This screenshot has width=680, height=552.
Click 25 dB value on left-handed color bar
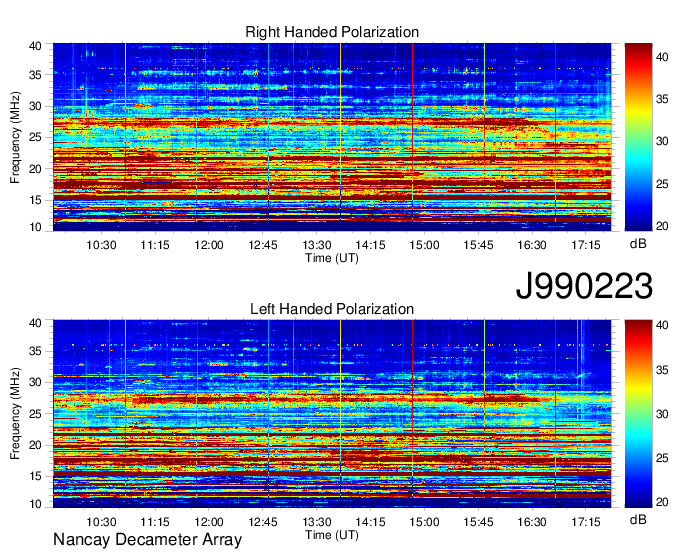click(x=662, y=458)
